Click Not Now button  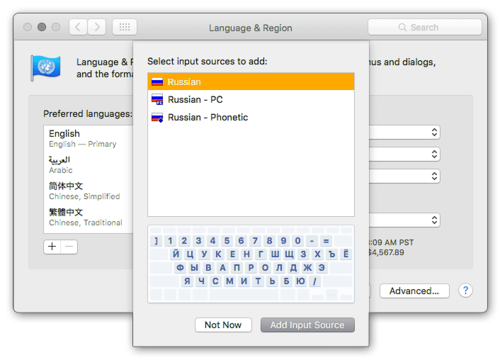pos(223,325)
